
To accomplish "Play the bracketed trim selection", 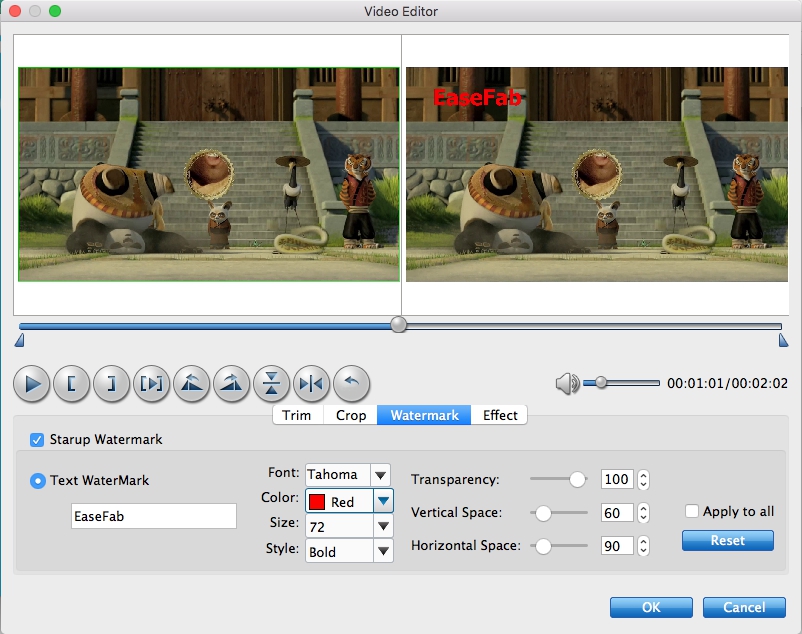I will [x=151, y=383].
